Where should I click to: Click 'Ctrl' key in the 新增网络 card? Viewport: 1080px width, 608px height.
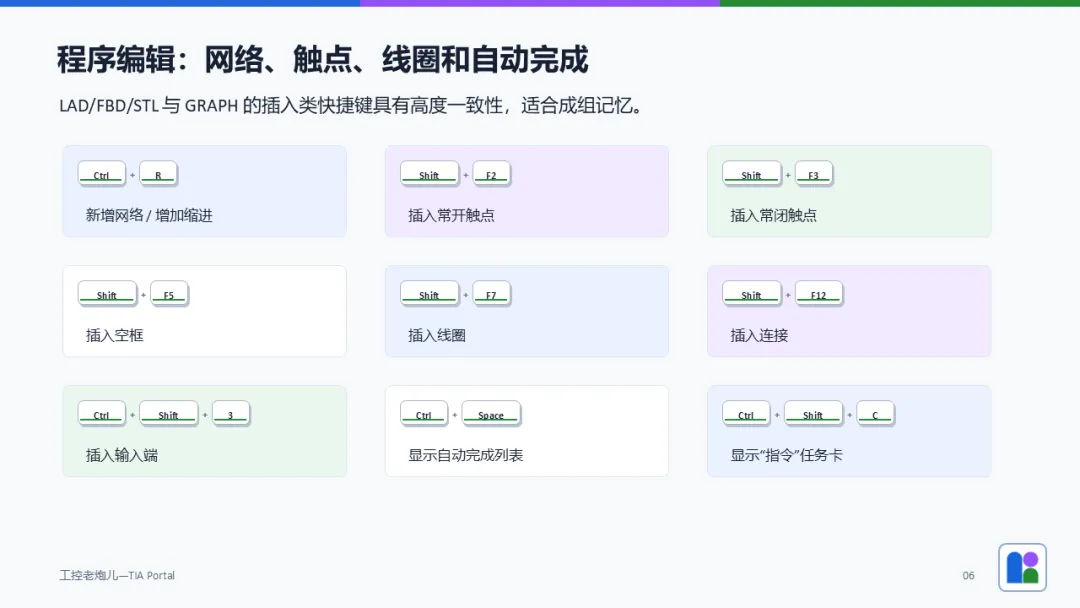pyautogui.click(x=102, y=174)
